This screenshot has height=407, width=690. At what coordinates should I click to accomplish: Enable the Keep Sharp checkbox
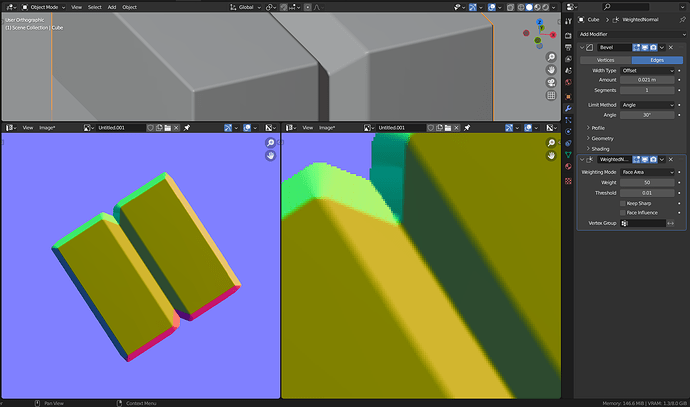coord(623,203)
